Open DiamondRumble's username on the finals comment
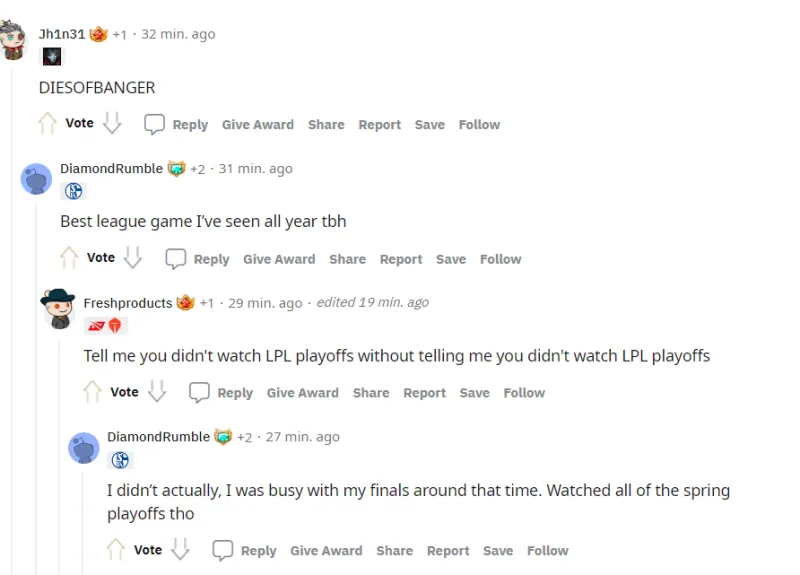 point(158,437)
